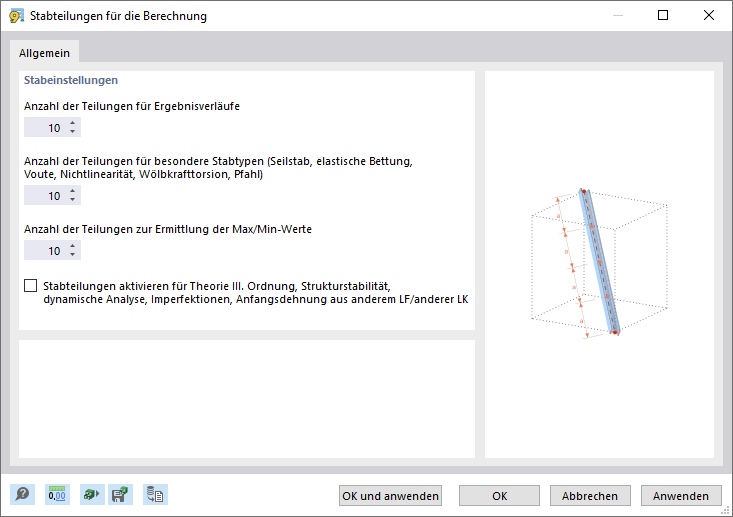Close the Stabteilungen für die Berechnung dialog
This screenshot has width=733, height=517.
[709, 15]
